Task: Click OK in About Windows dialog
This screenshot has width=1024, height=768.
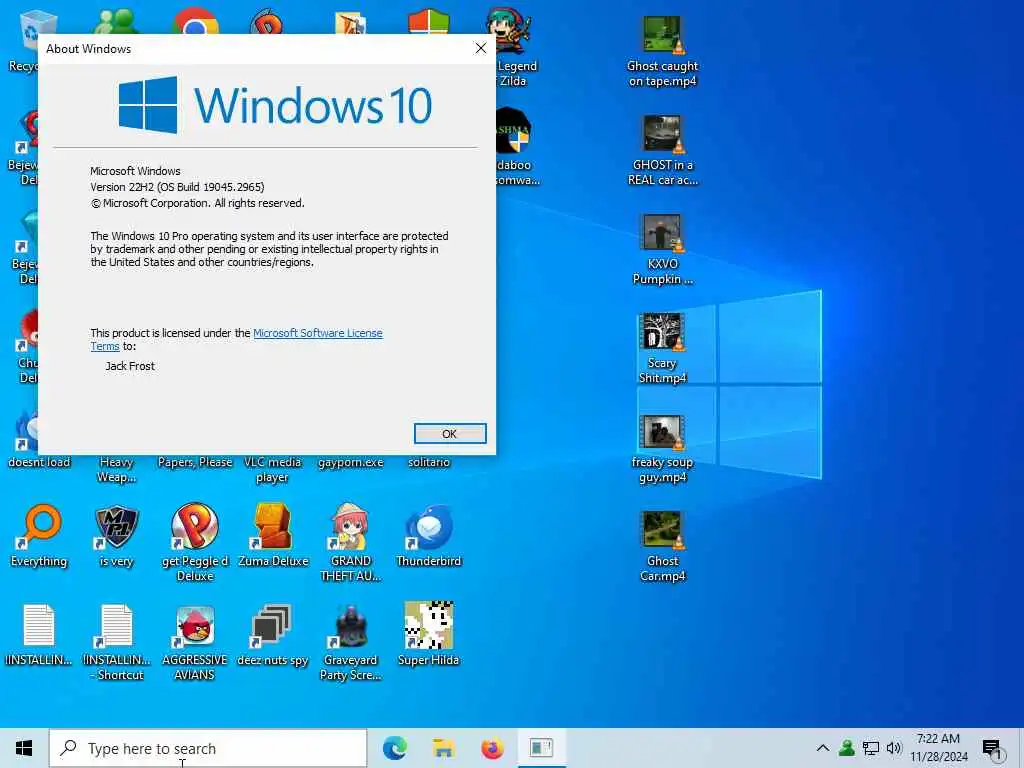Action: (x=450, y=434)
